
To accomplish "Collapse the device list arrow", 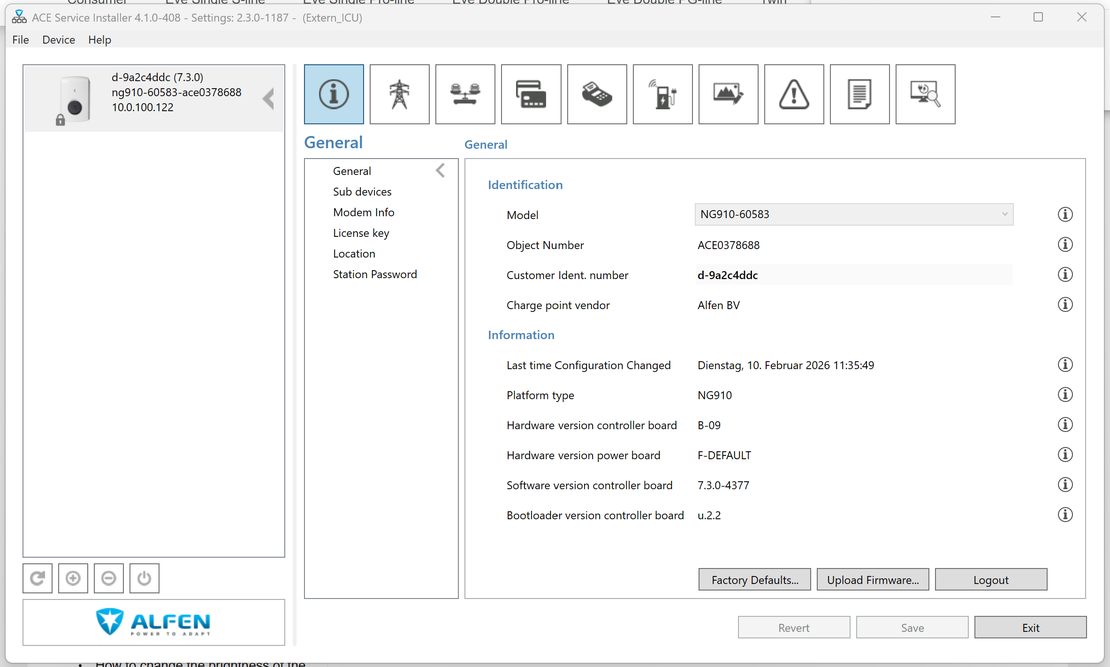I will pyautogui.click(x=268, y=98).
